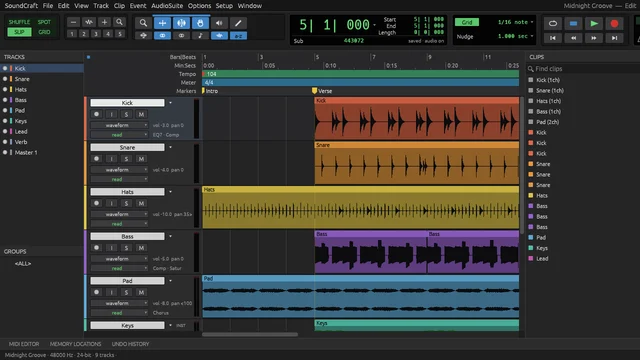Activate the Selector tool
Viewport: 640px width, 360px height.
tap(181, 23)
